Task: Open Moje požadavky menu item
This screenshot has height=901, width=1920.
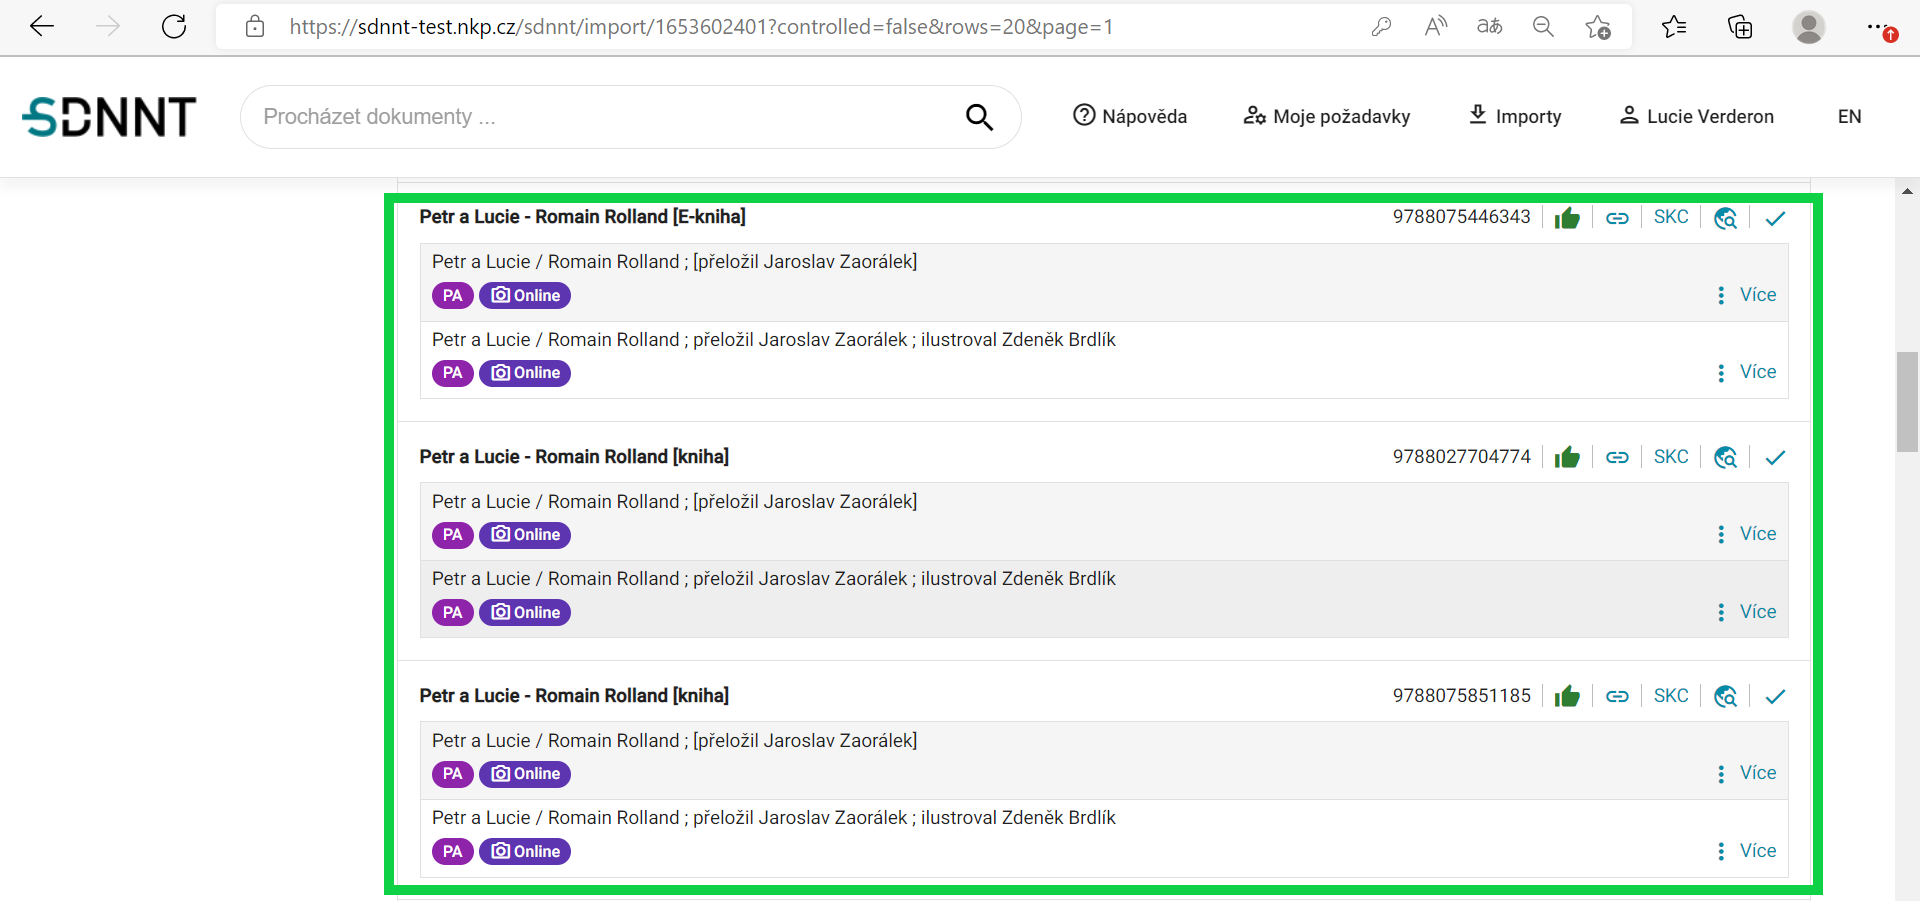Action: pyautogui.click(x=1327, y=116)
